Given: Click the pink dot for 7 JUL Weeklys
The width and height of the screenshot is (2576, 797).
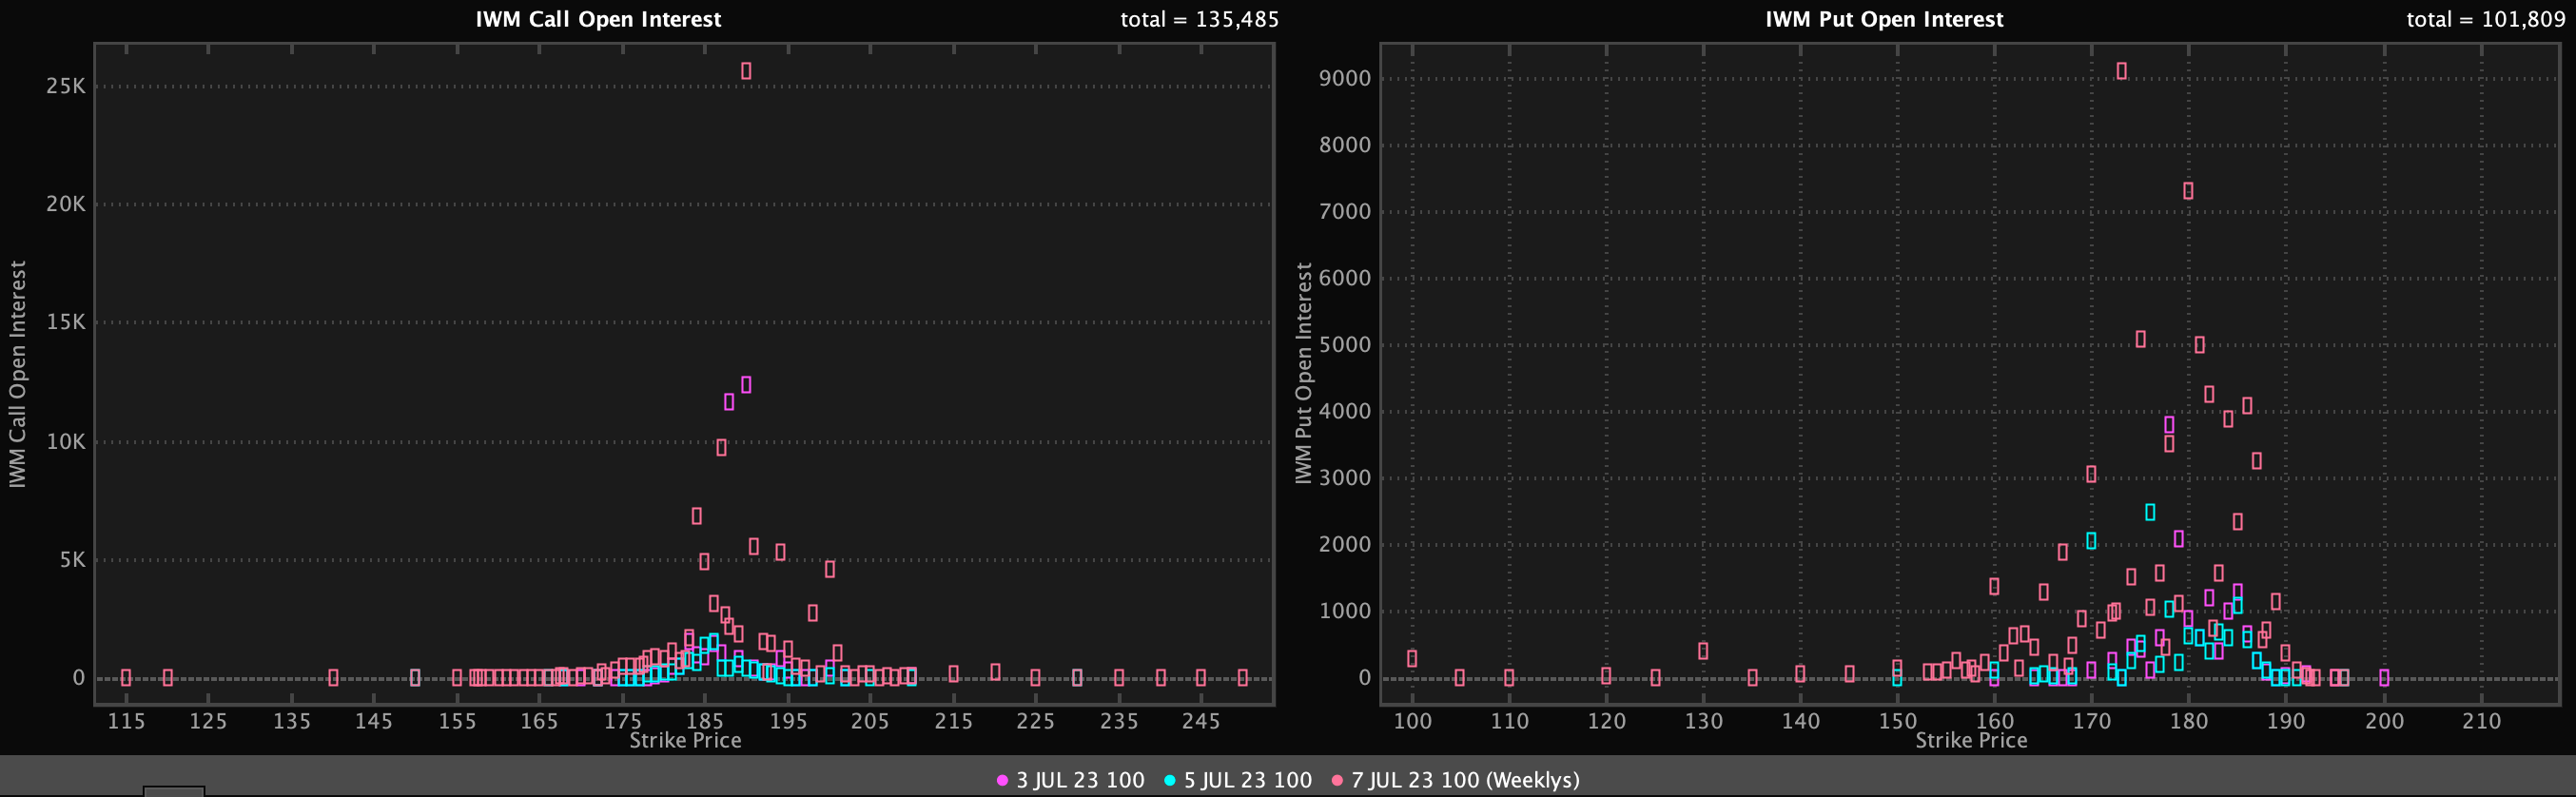Looking at the screenshot, I should (1337, 780).
